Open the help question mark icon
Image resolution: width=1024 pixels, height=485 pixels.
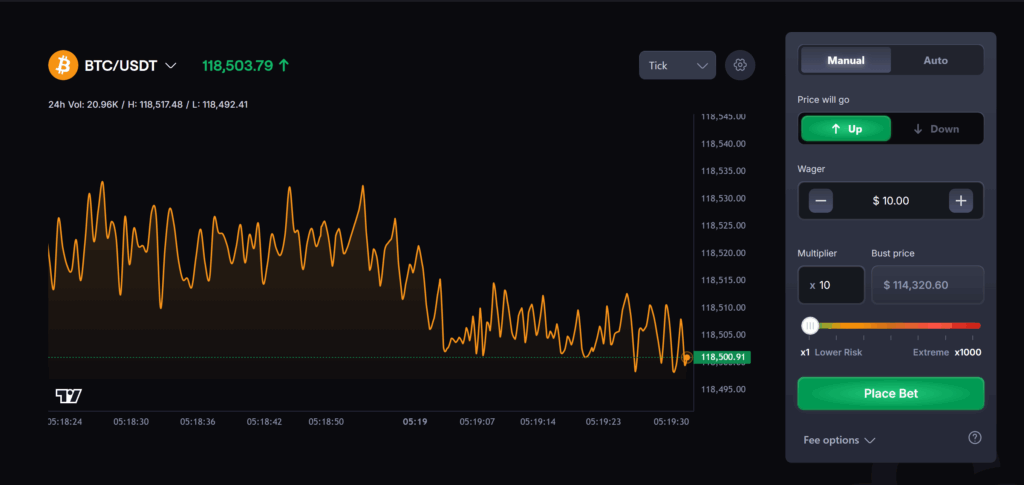[974, 438]
